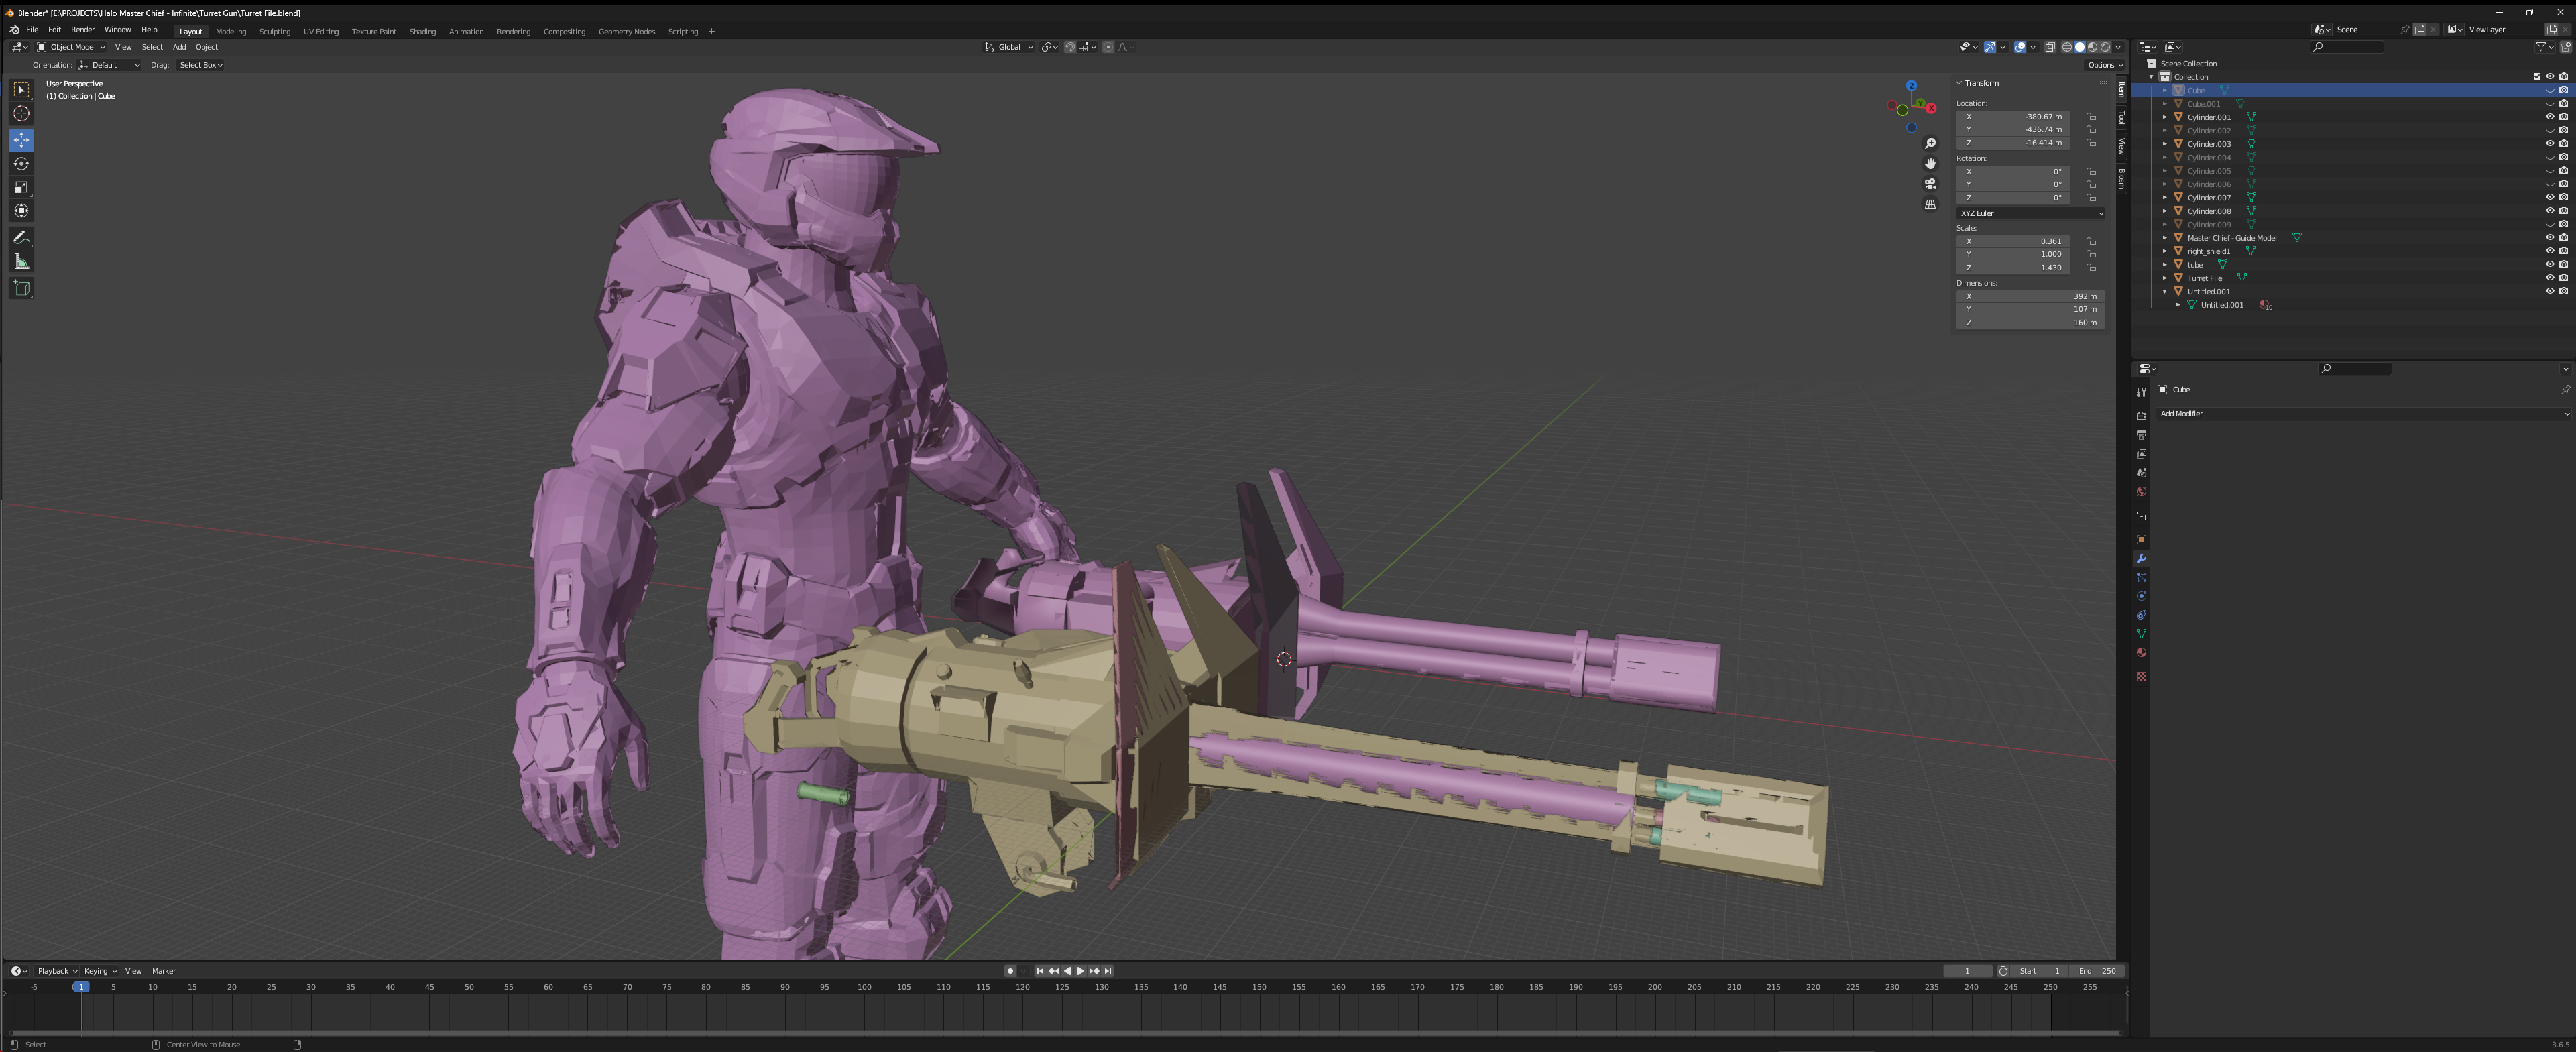This screenshot has height=1052, width=2576.
Task: Toggle snapping magnet in header
Action: [x=1070, y=47]
